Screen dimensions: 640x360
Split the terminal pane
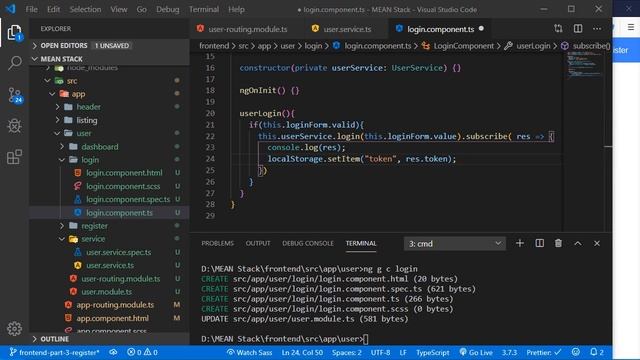tap(540, 243)
